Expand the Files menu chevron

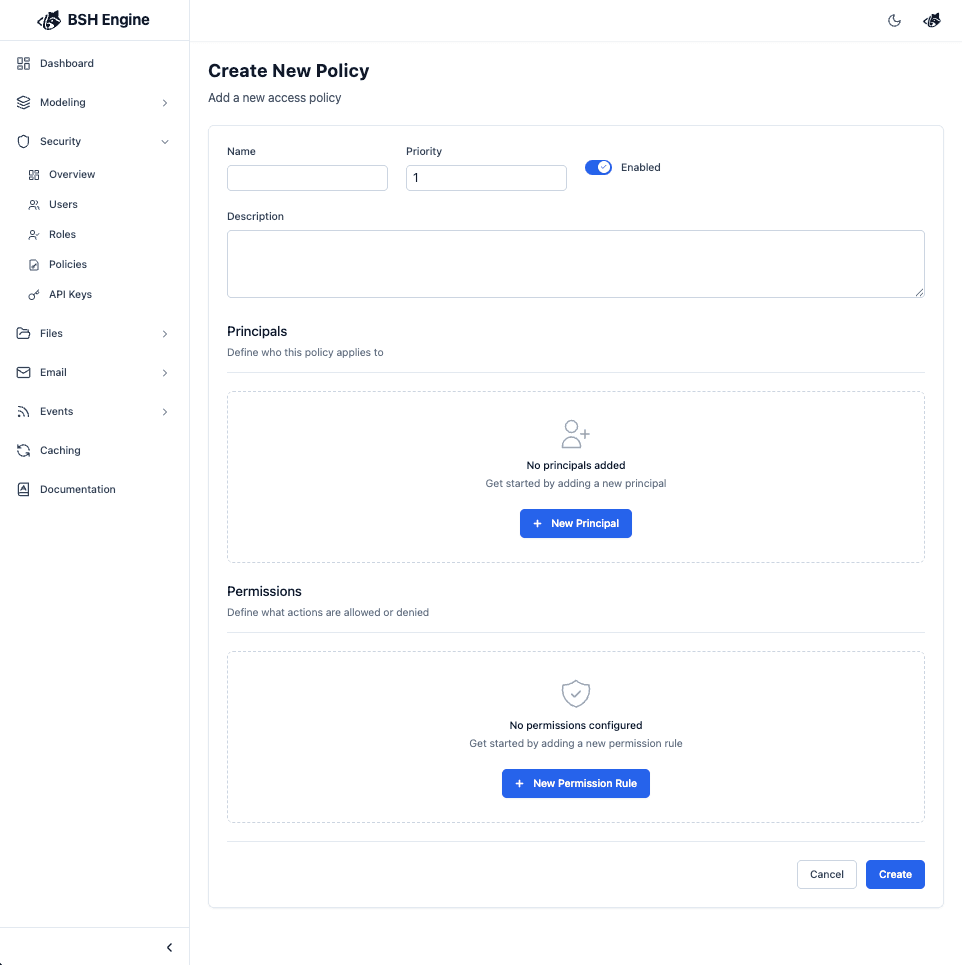pos(165,334)
